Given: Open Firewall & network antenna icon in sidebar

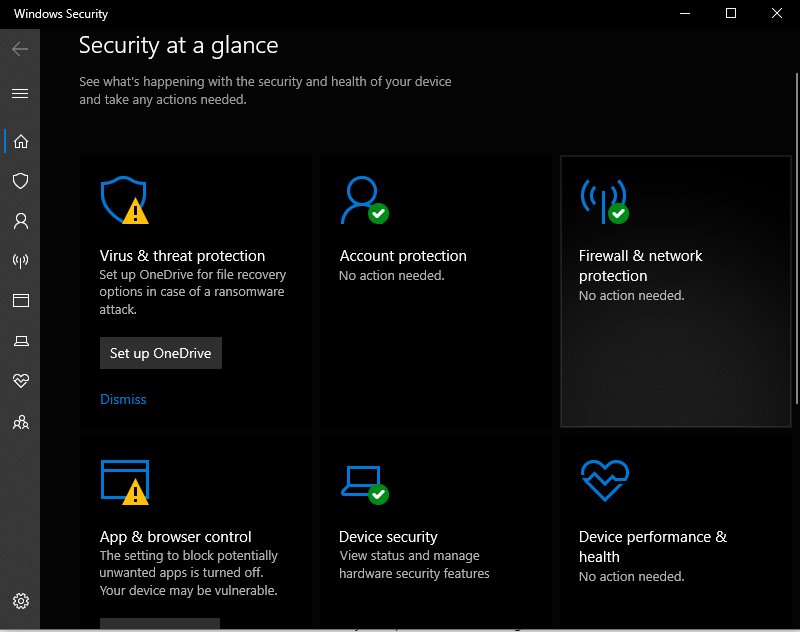Looking at the screenshot, I should pos(20,261).
